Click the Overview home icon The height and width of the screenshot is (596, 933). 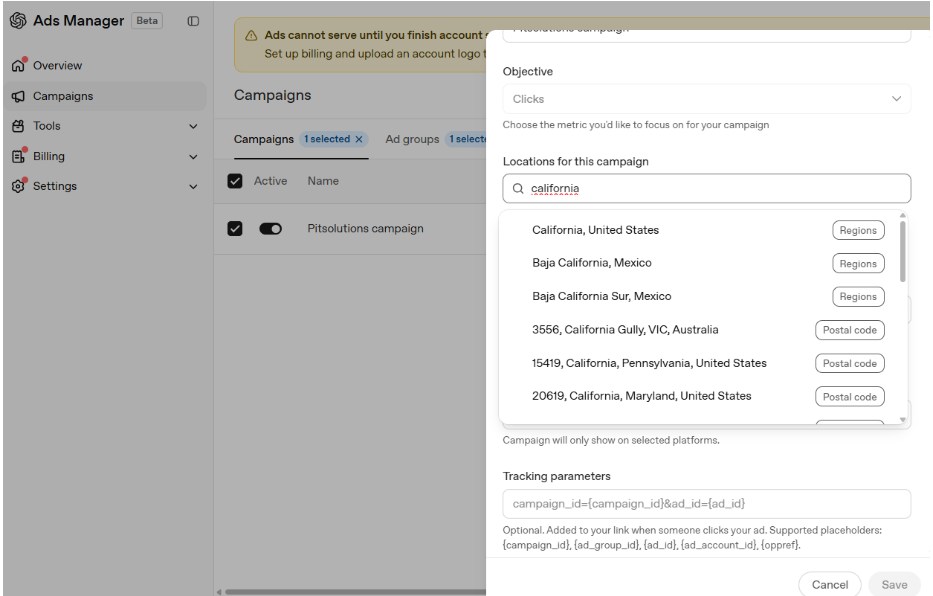tap(18, 65)
